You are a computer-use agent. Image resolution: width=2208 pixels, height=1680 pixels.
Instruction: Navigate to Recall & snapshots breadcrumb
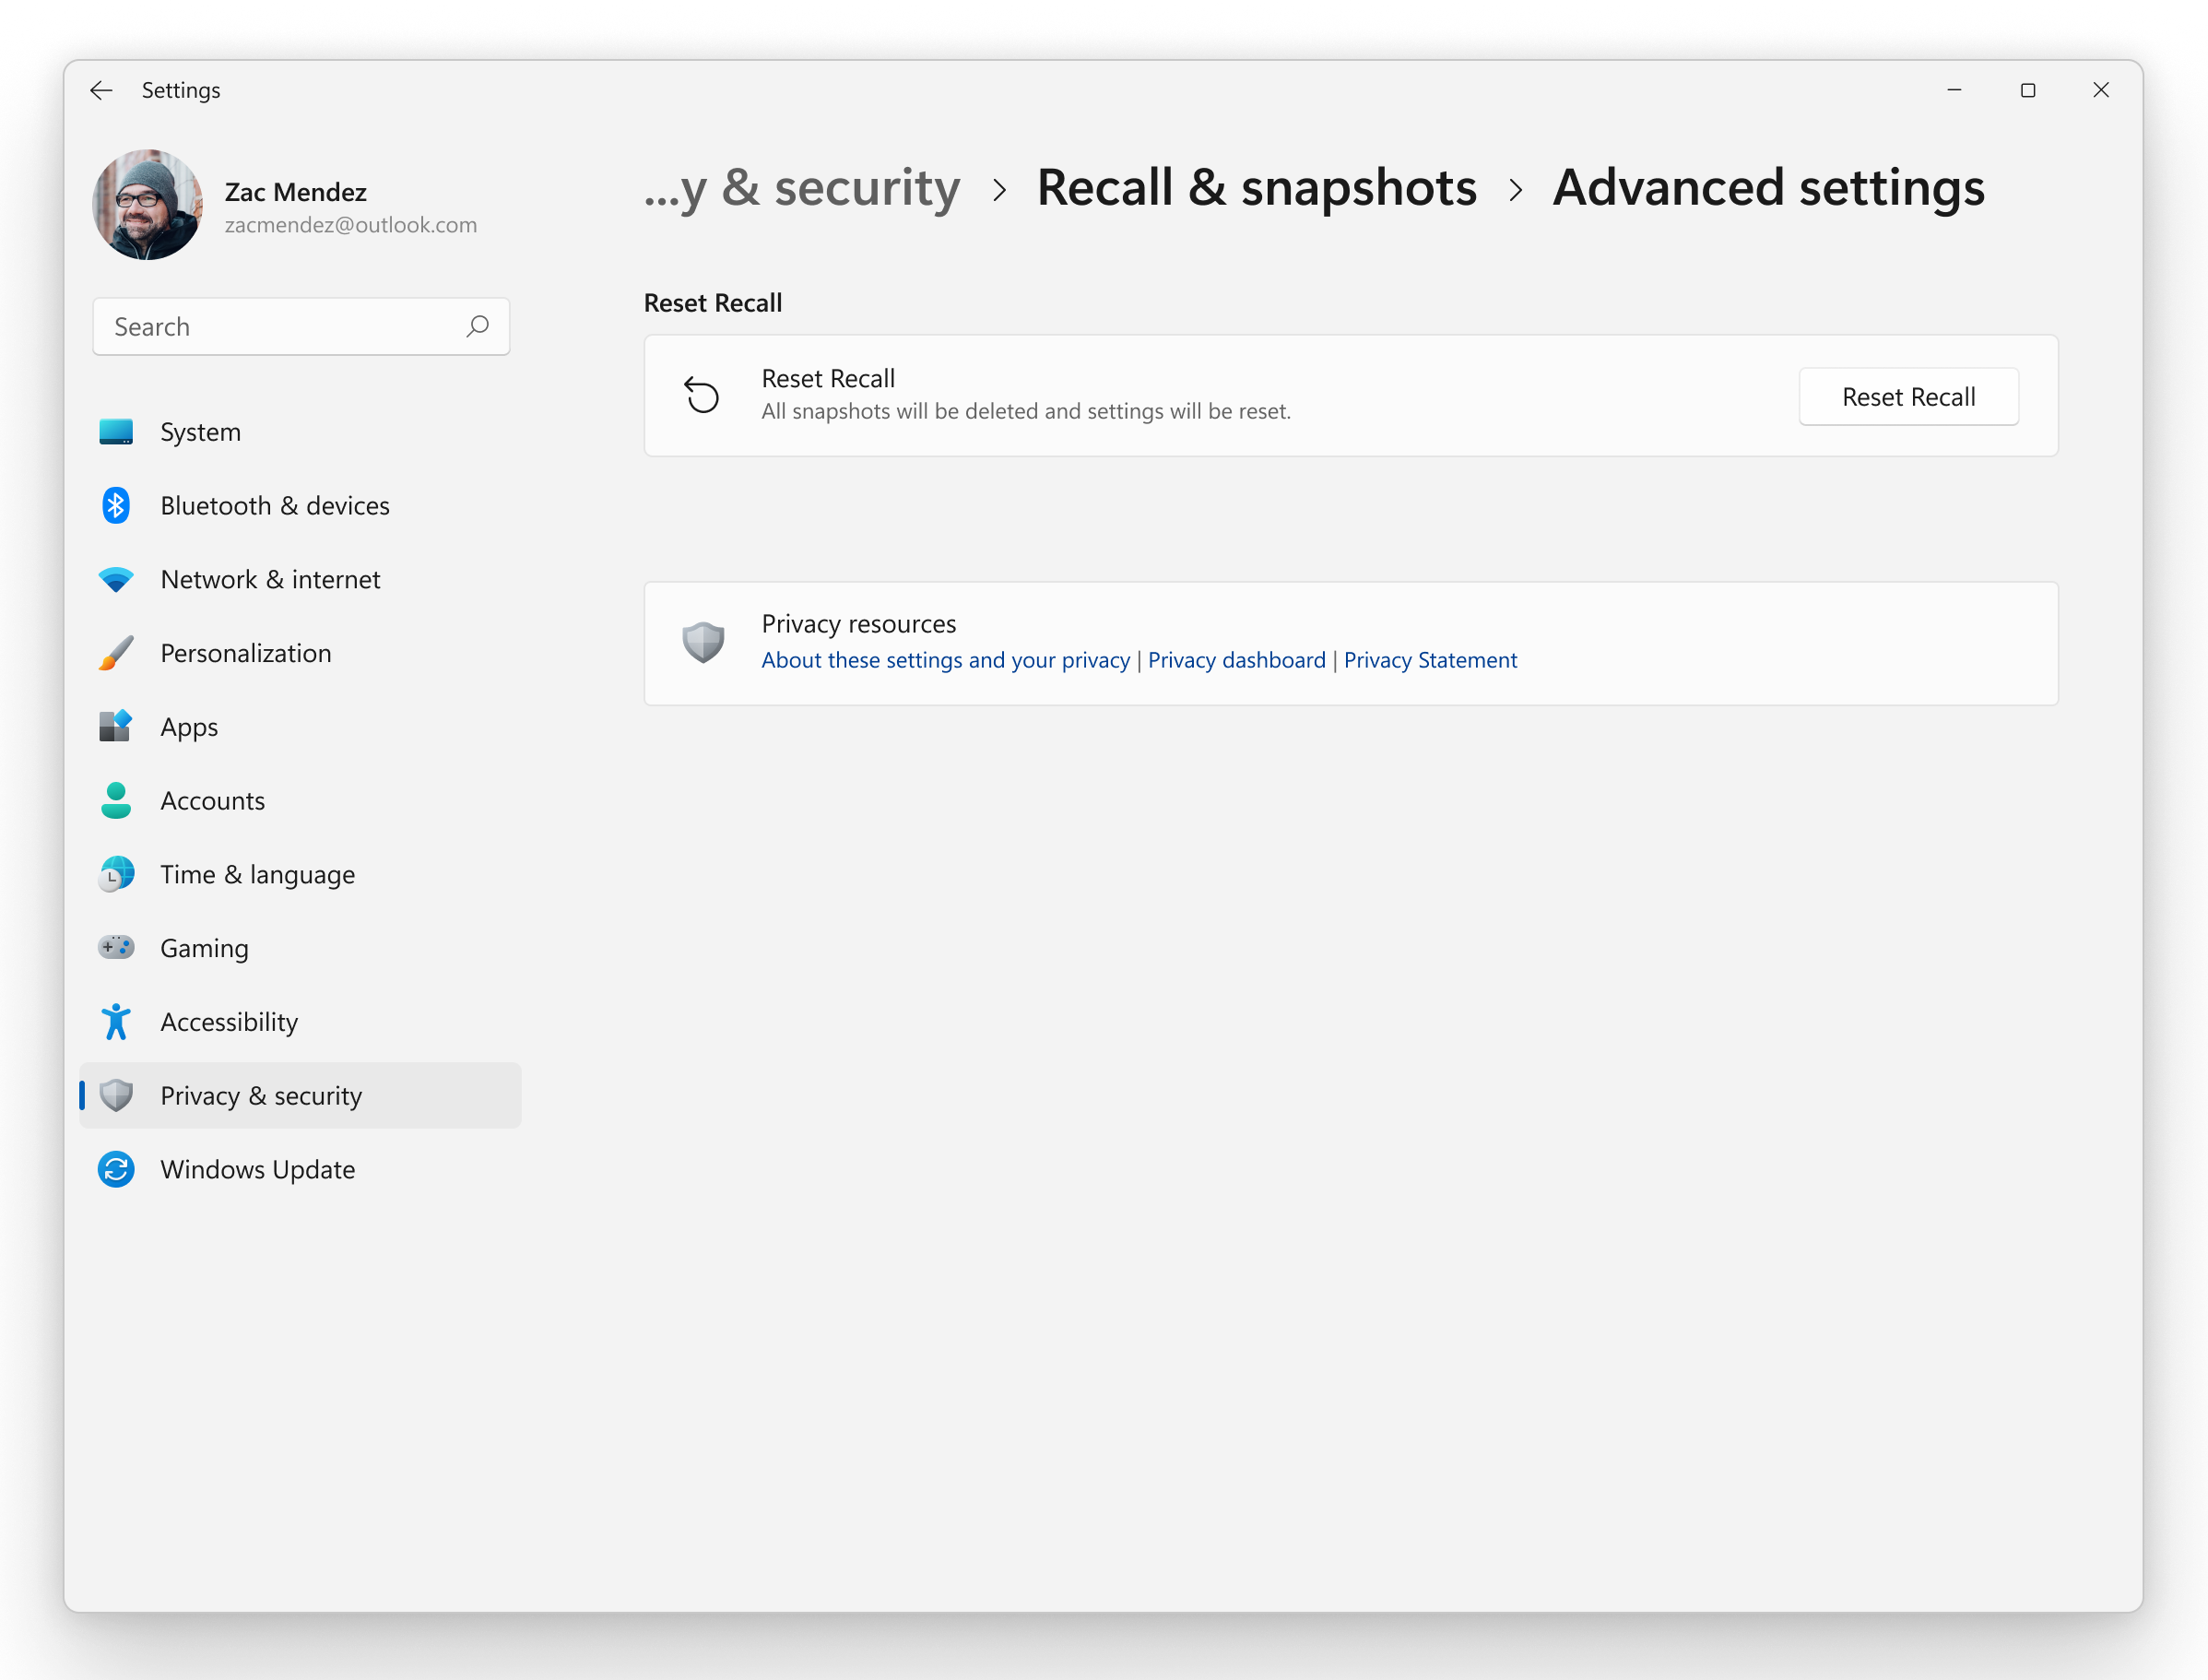tap(1256, 188)
